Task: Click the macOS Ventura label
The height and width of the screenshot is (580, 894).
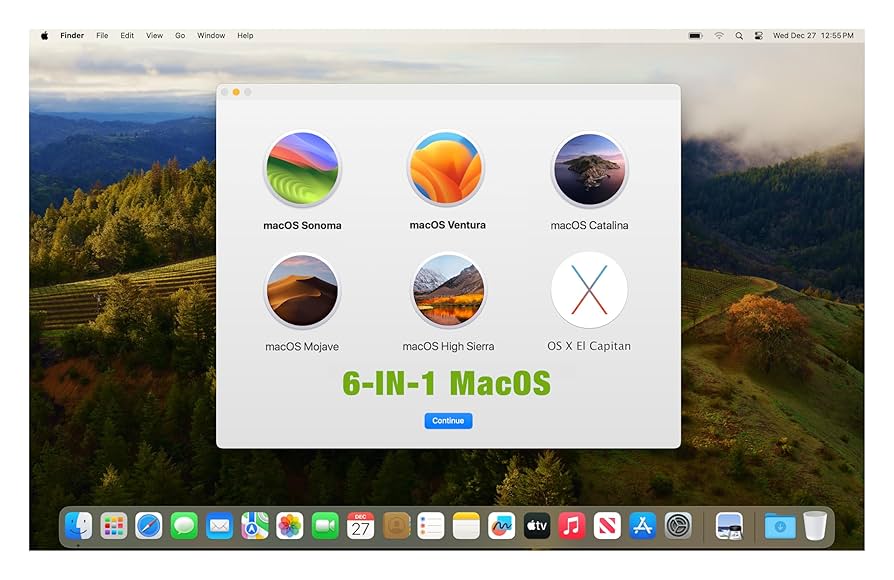Action: click(x=448, y=225)
